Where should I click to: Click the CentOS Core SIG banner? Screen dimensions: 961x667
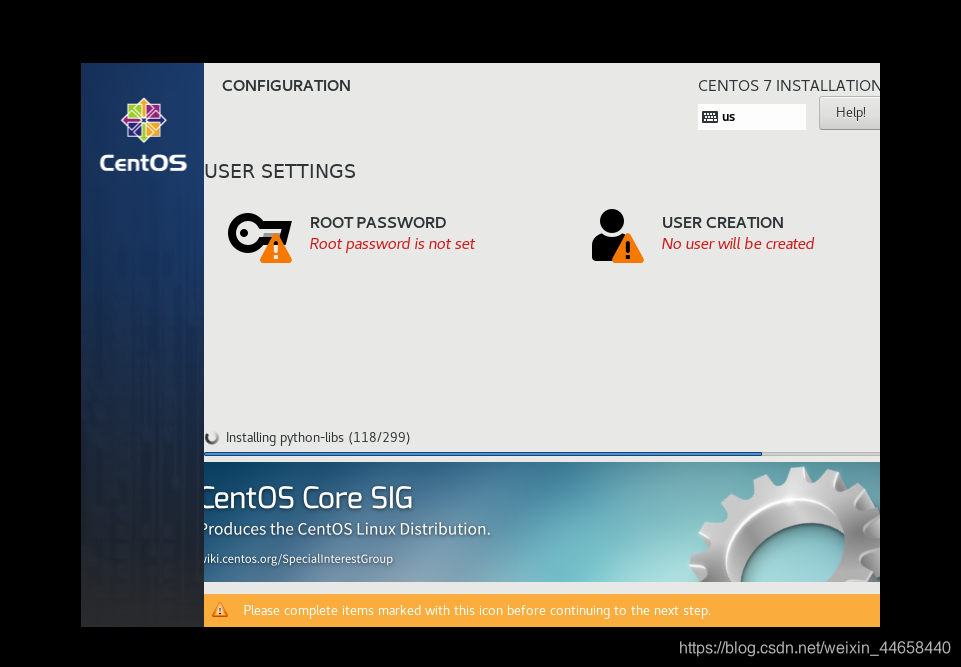click(542, 522)
